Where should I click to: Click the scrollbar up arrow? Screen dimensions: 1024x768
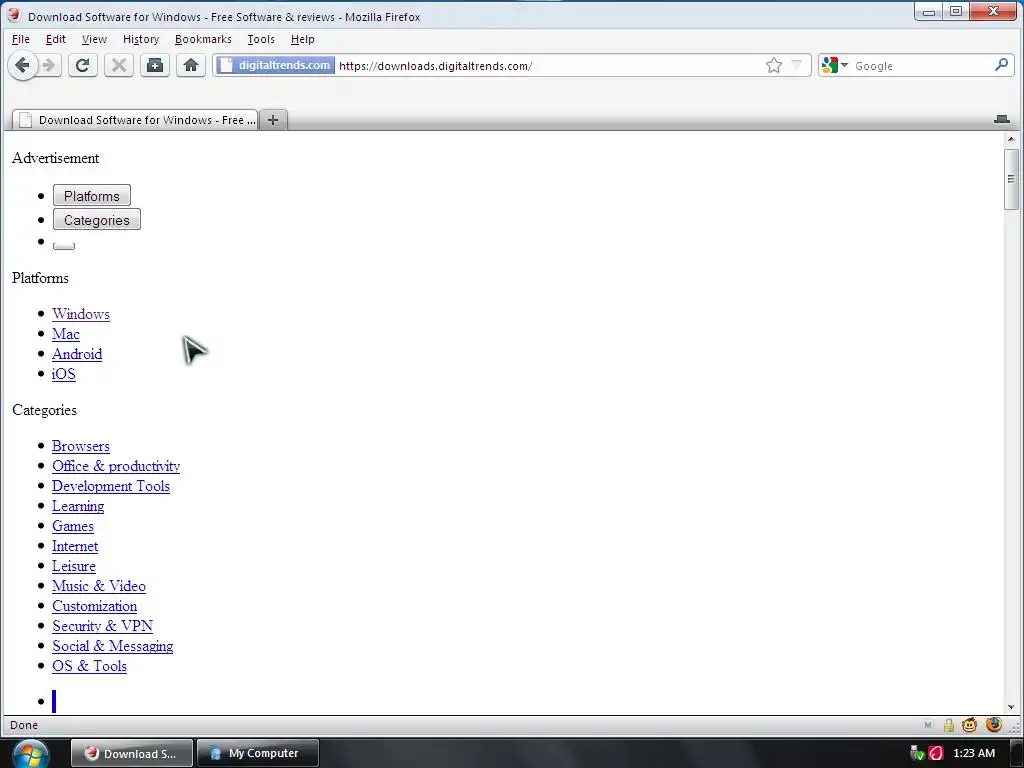1011,139
